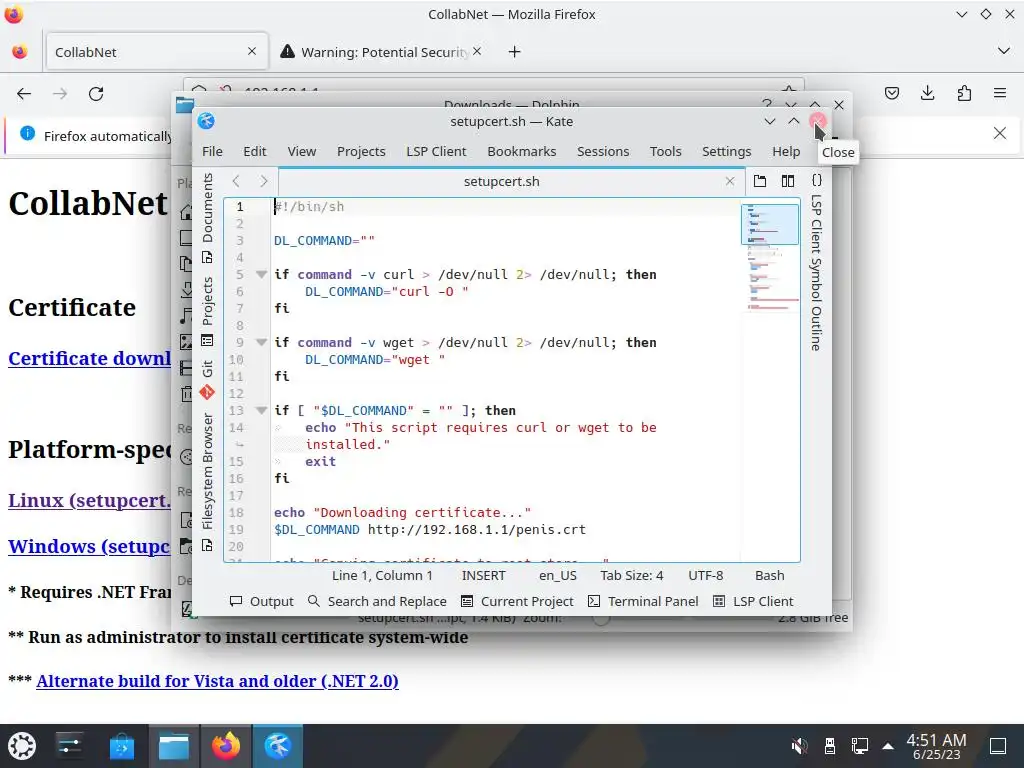Screen dimensions: 1024x768
Task: Close the Warning: Potential Security tab
Action: pyautogui.click(x=477, y=51)
